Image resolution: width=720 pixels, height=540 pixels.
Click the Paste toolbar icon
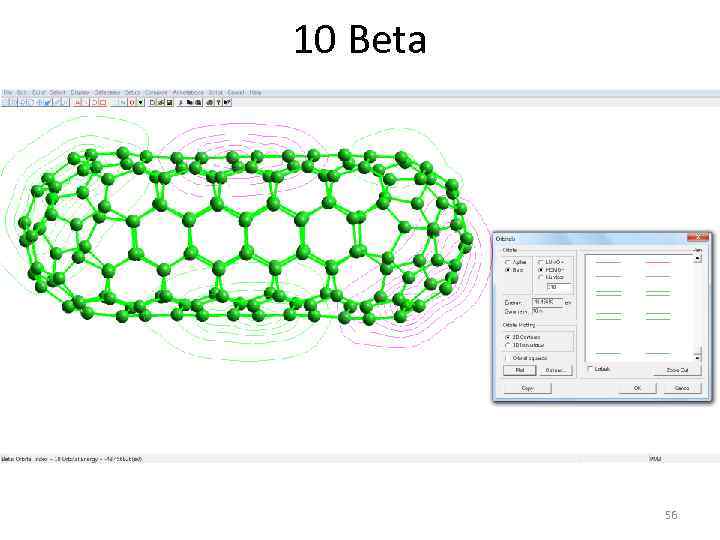pos(198,102)
